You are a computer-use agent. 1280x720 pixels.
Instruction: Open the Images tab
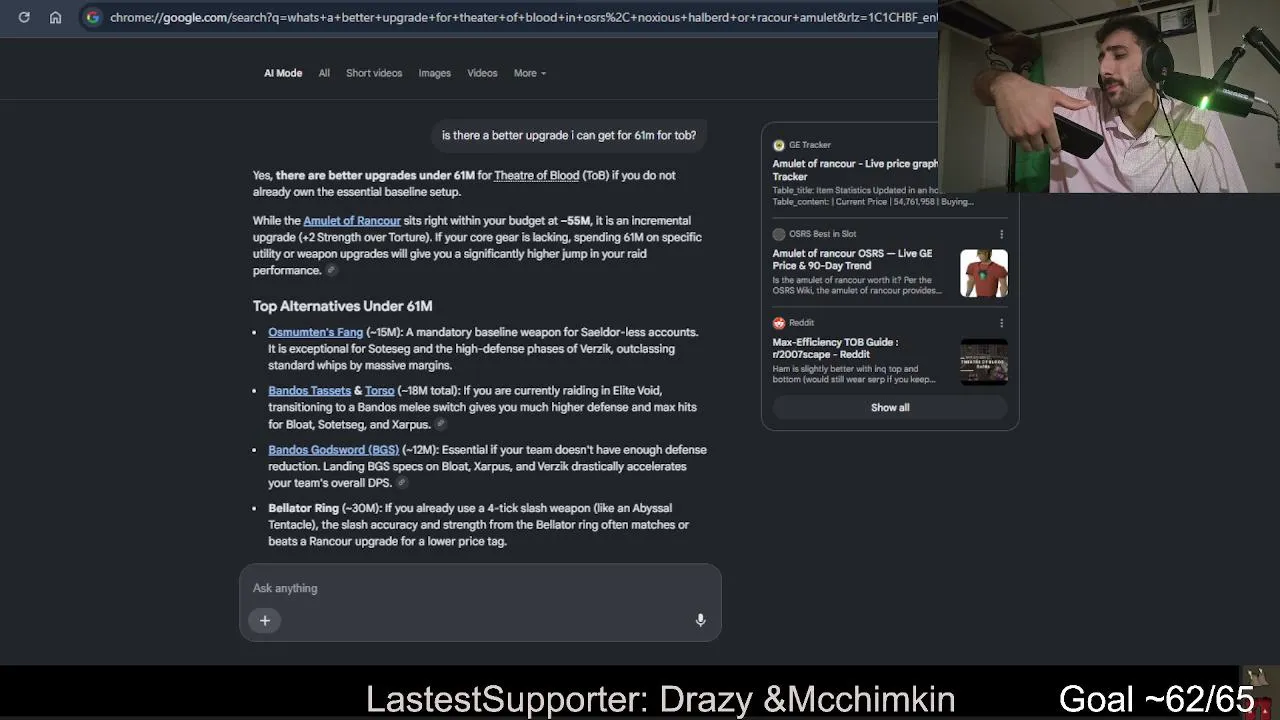pos(434,73)
